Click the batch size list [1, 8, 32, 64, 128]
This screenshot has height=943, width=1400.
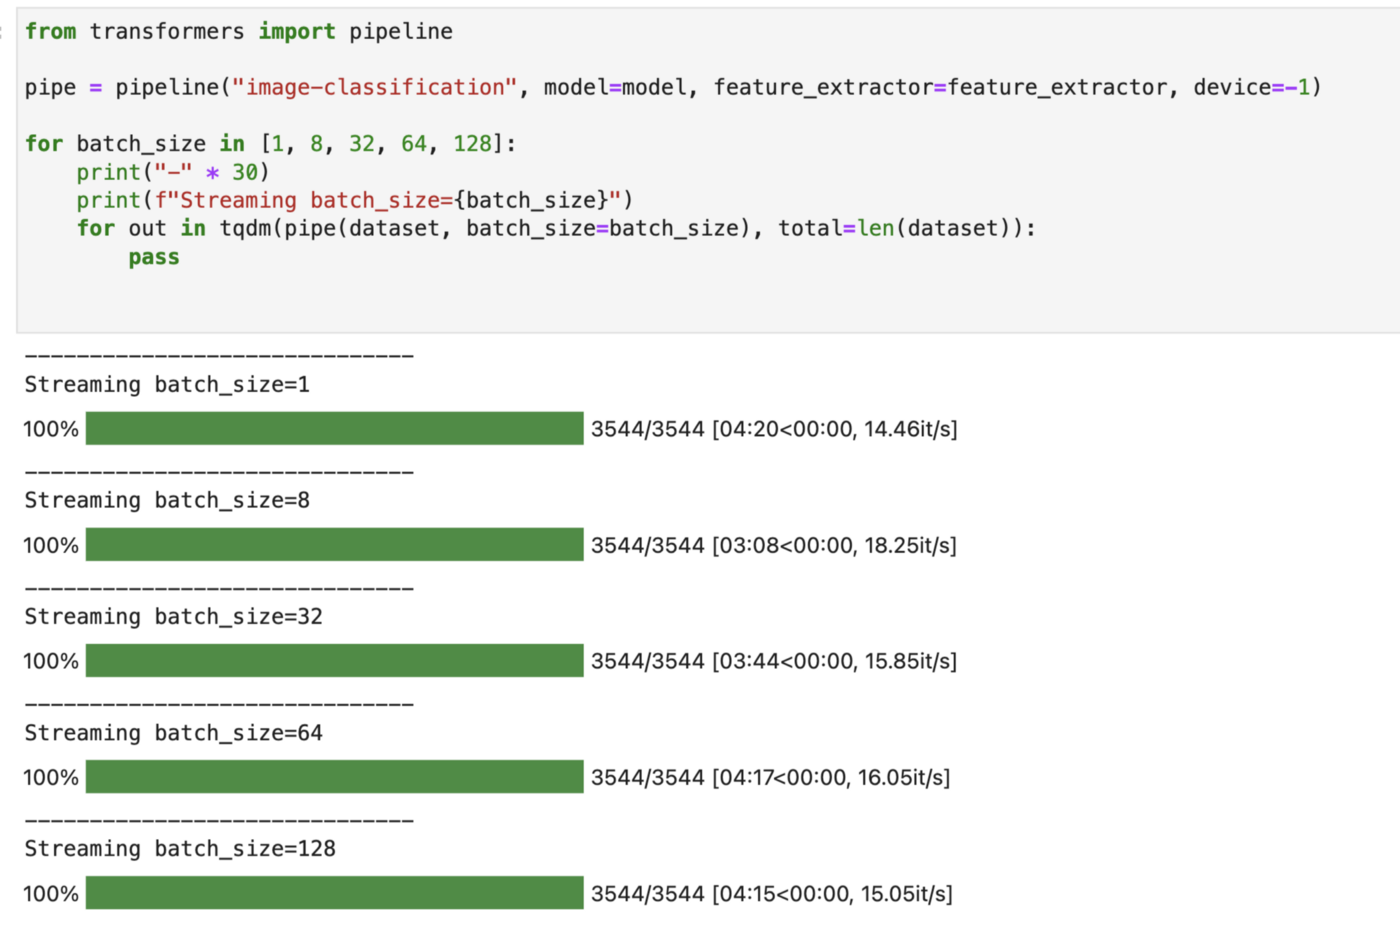[388, 144]
